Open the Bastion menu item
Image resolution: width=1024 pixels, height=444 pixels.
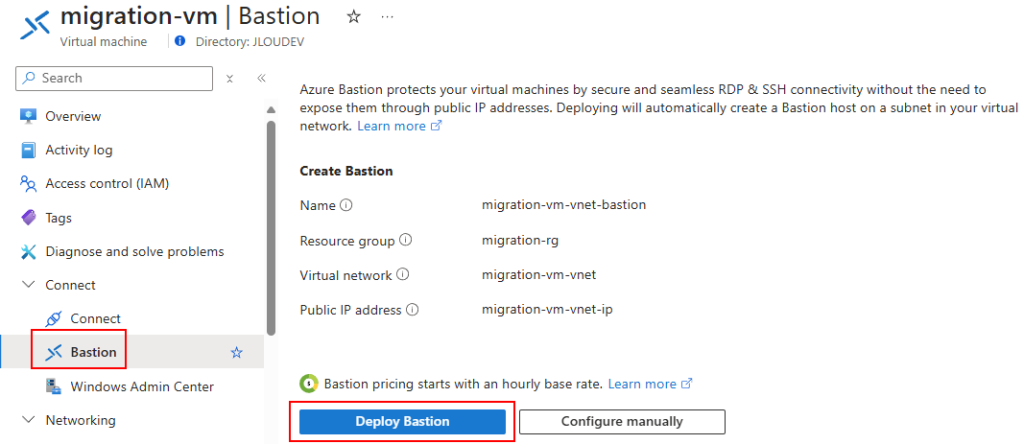pos(93,352)
